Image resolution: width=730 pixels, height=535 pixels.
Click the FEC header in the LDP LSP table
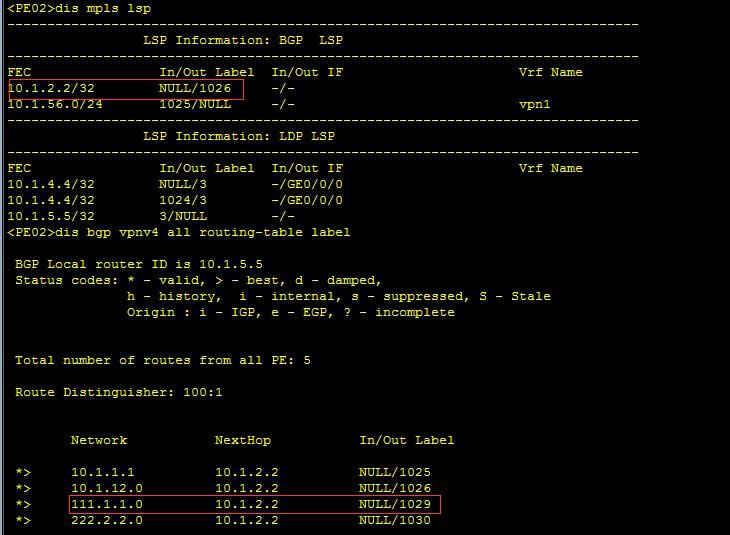tap(19, 168)
